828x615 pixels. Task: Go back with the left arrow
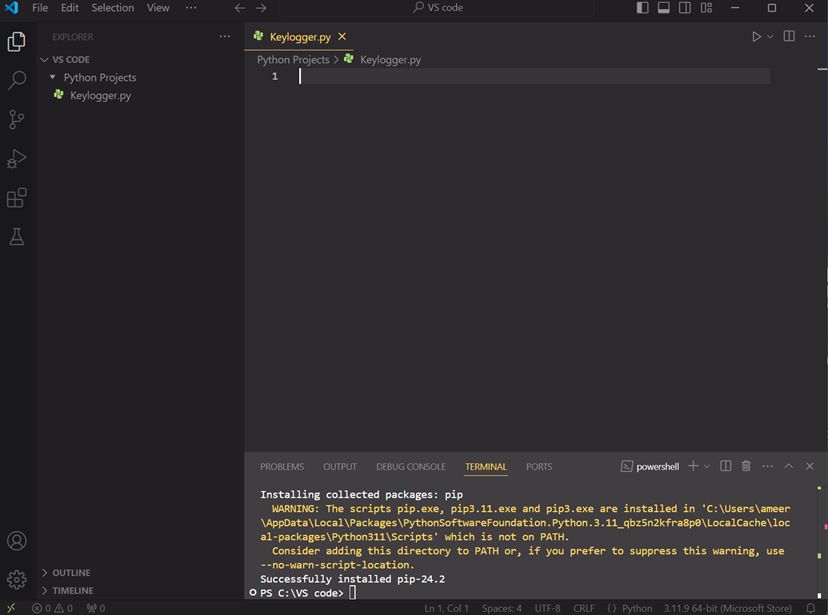pos(240,8)
